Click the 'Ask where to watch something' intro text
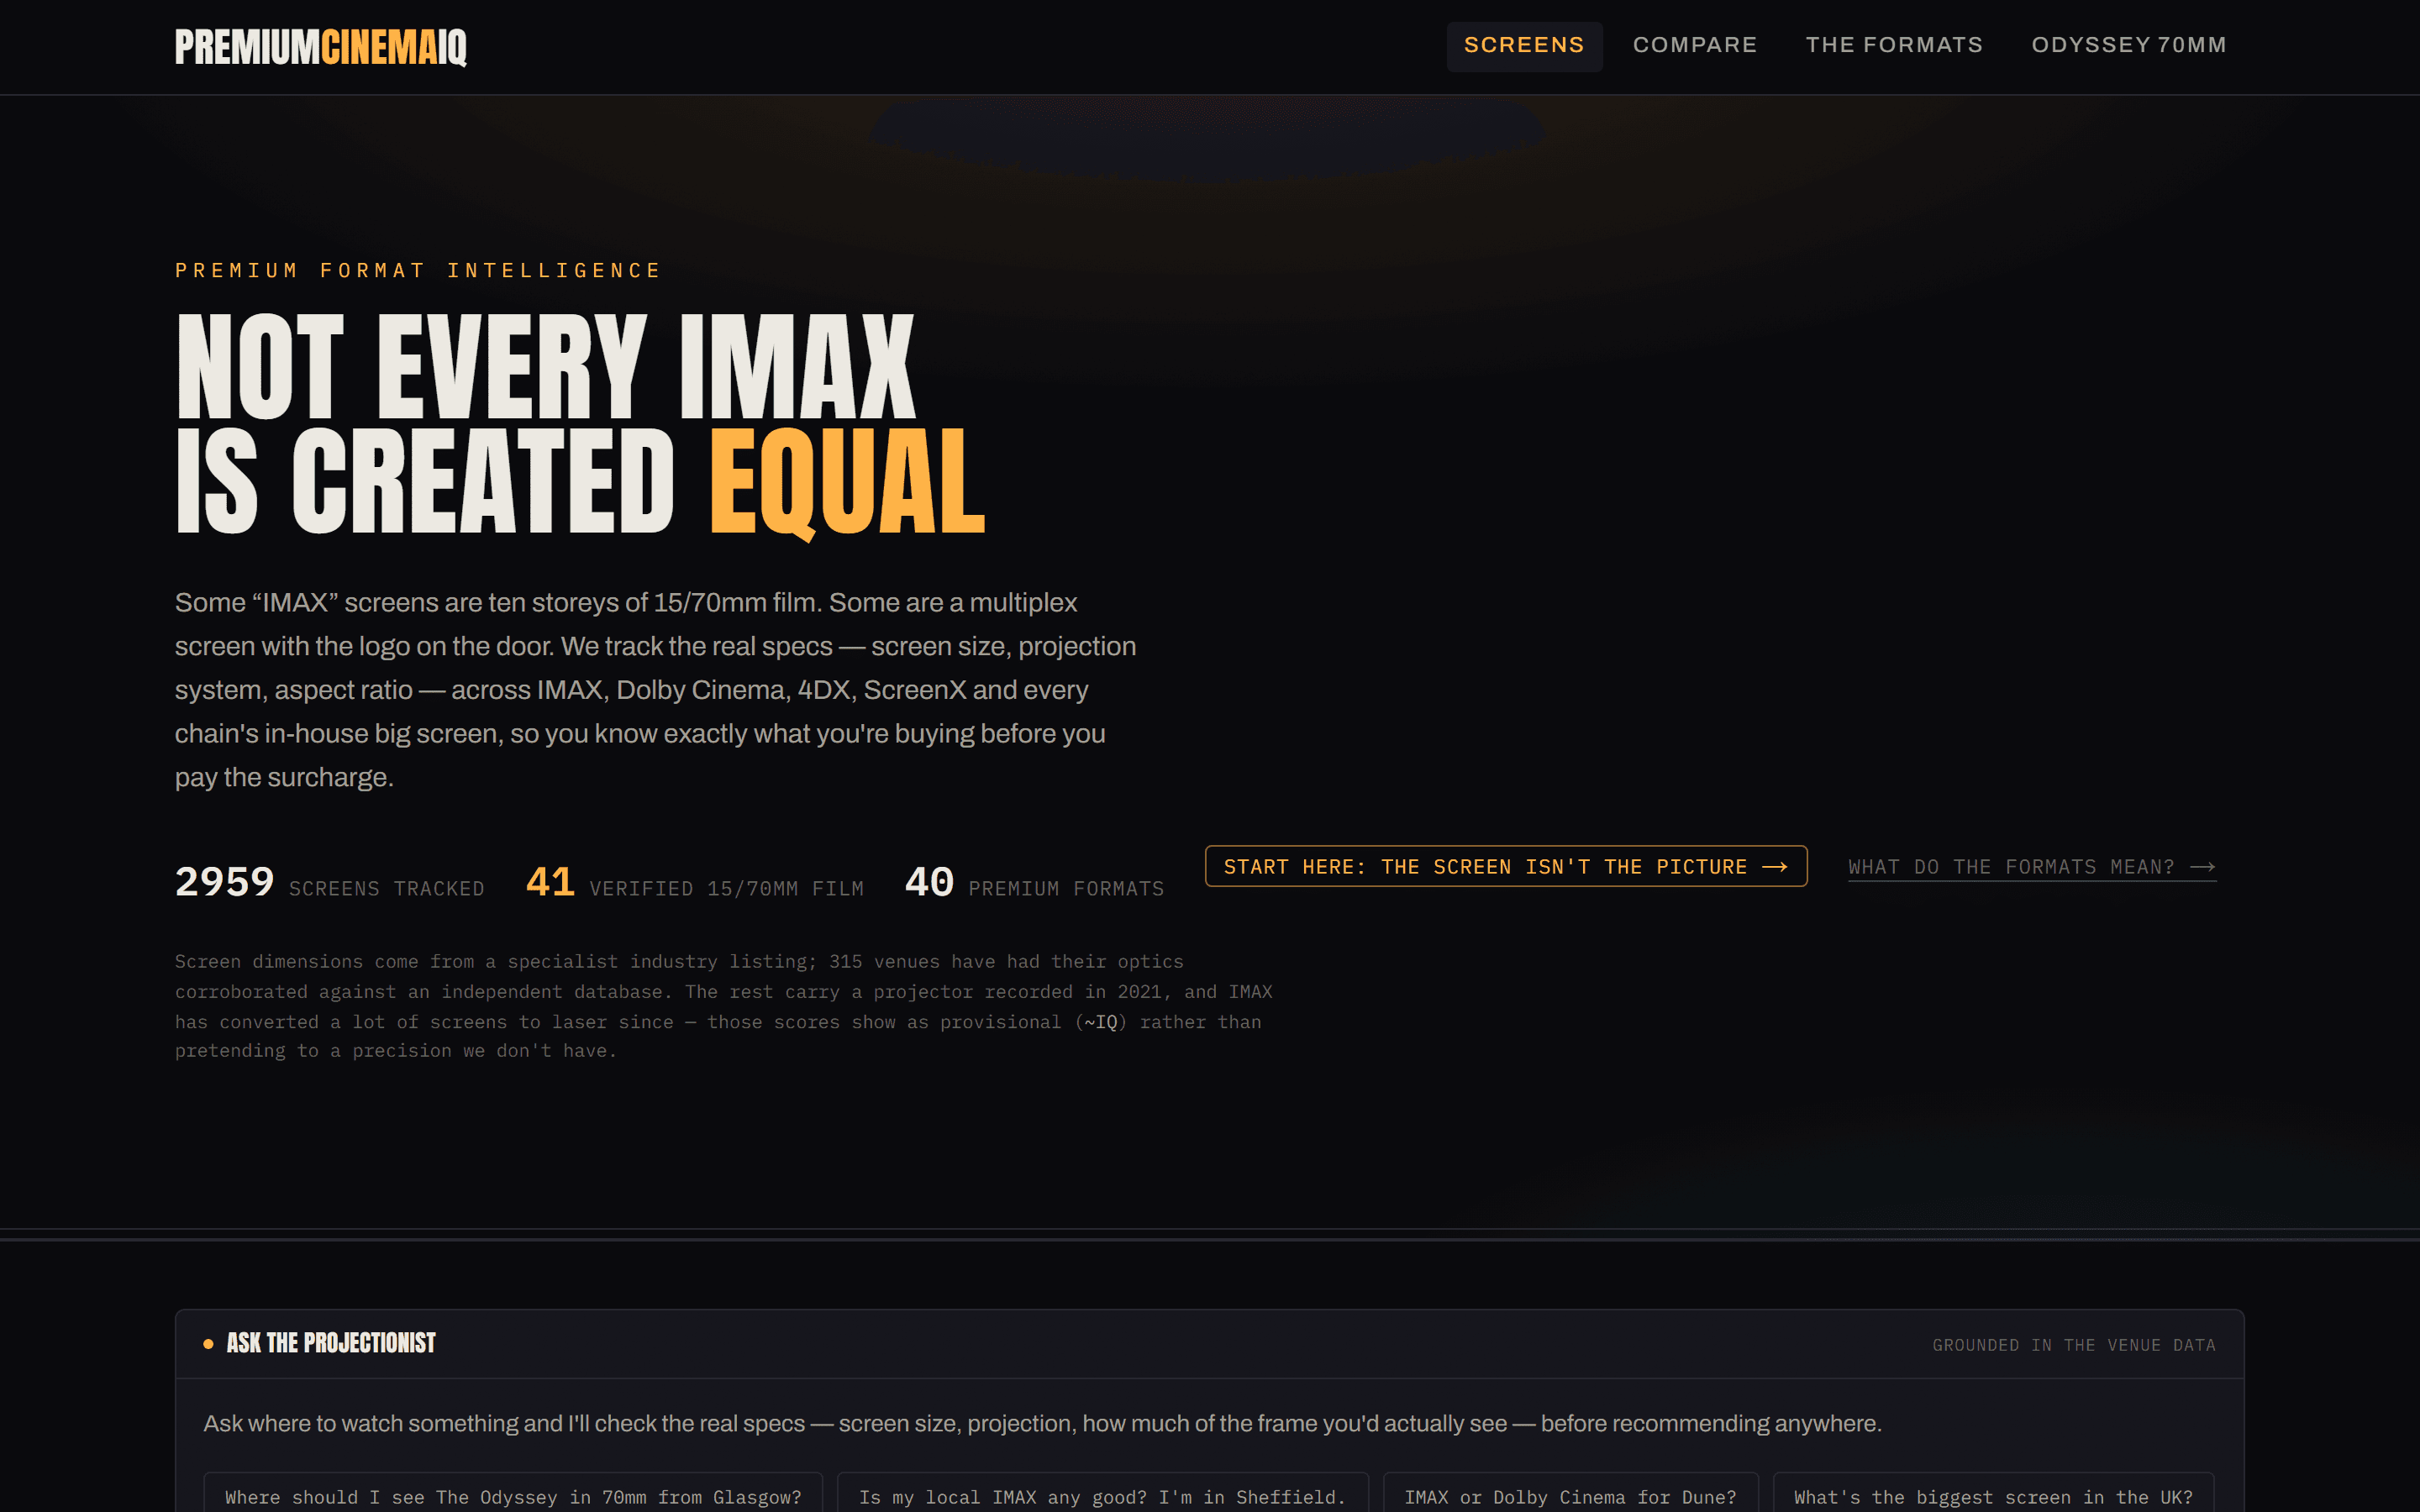This screenshot has height=1512, width=2420. [1042, 1423]
